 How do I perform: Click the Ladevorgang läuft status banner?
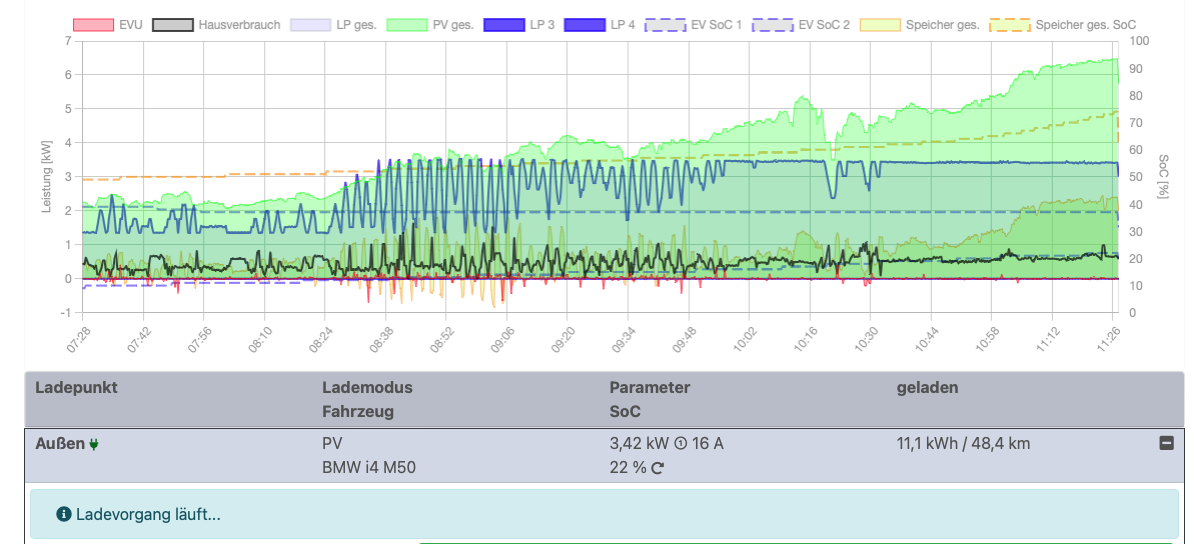pyautogui.click(x=604, y=514)
